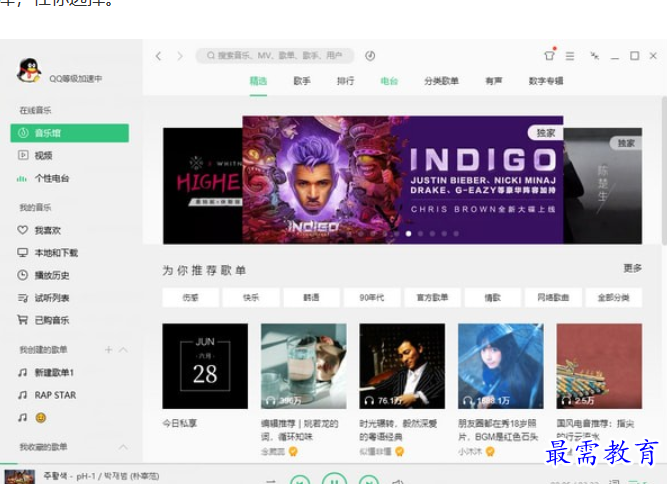Collapse 我创建的歌单 section
Screen dimensions: 667x484
[123, 350]
